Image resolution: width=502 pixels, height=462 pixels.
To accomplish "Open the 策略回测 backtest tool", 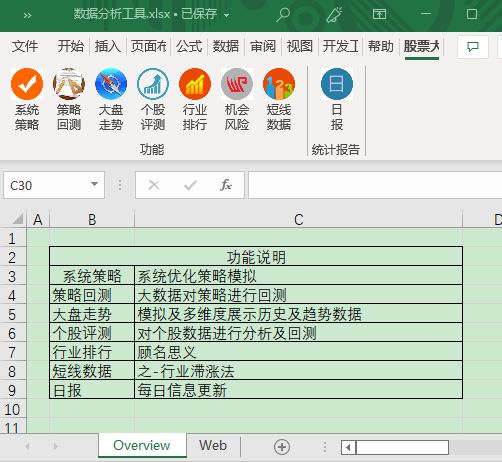I will tap(69, 99).
